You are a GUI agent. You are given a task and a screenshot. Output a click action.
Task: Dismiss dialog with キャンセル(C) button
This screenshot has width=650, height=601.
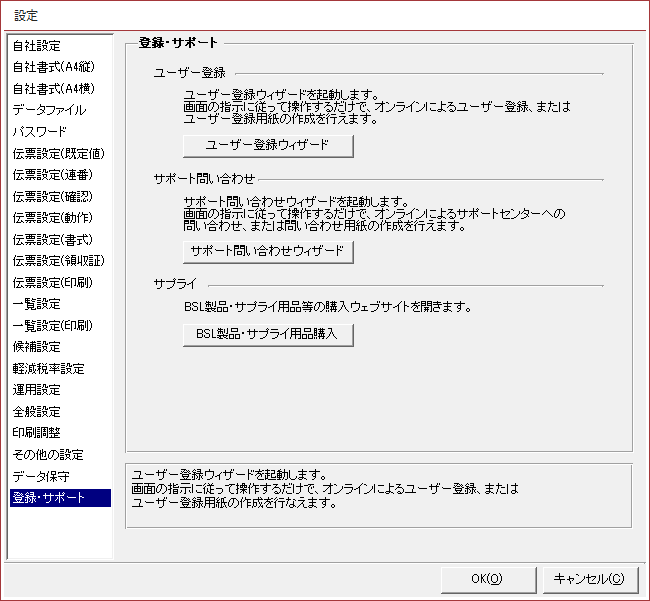(x=590, y=579)
